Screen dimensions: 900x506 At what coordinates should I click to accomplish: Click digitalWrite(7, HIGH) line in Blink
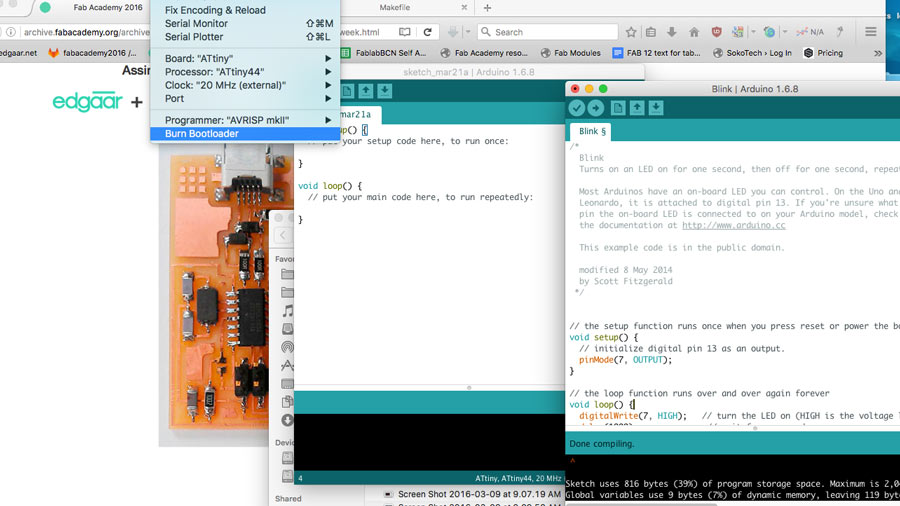633,416
